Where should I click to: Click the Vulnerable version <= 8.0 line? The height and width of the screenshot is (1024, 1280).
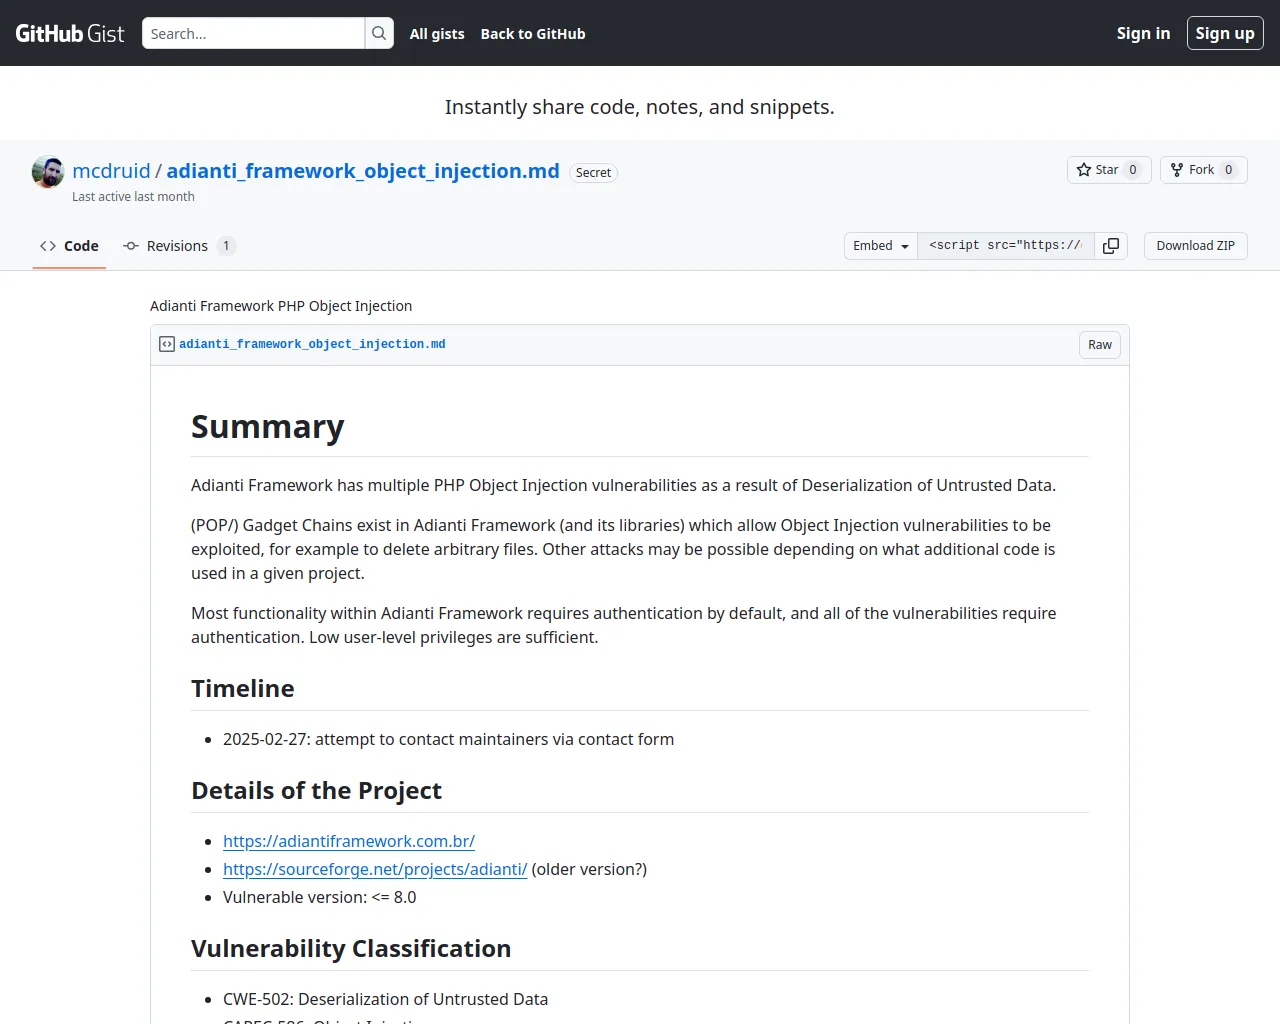tap(320, 897)
